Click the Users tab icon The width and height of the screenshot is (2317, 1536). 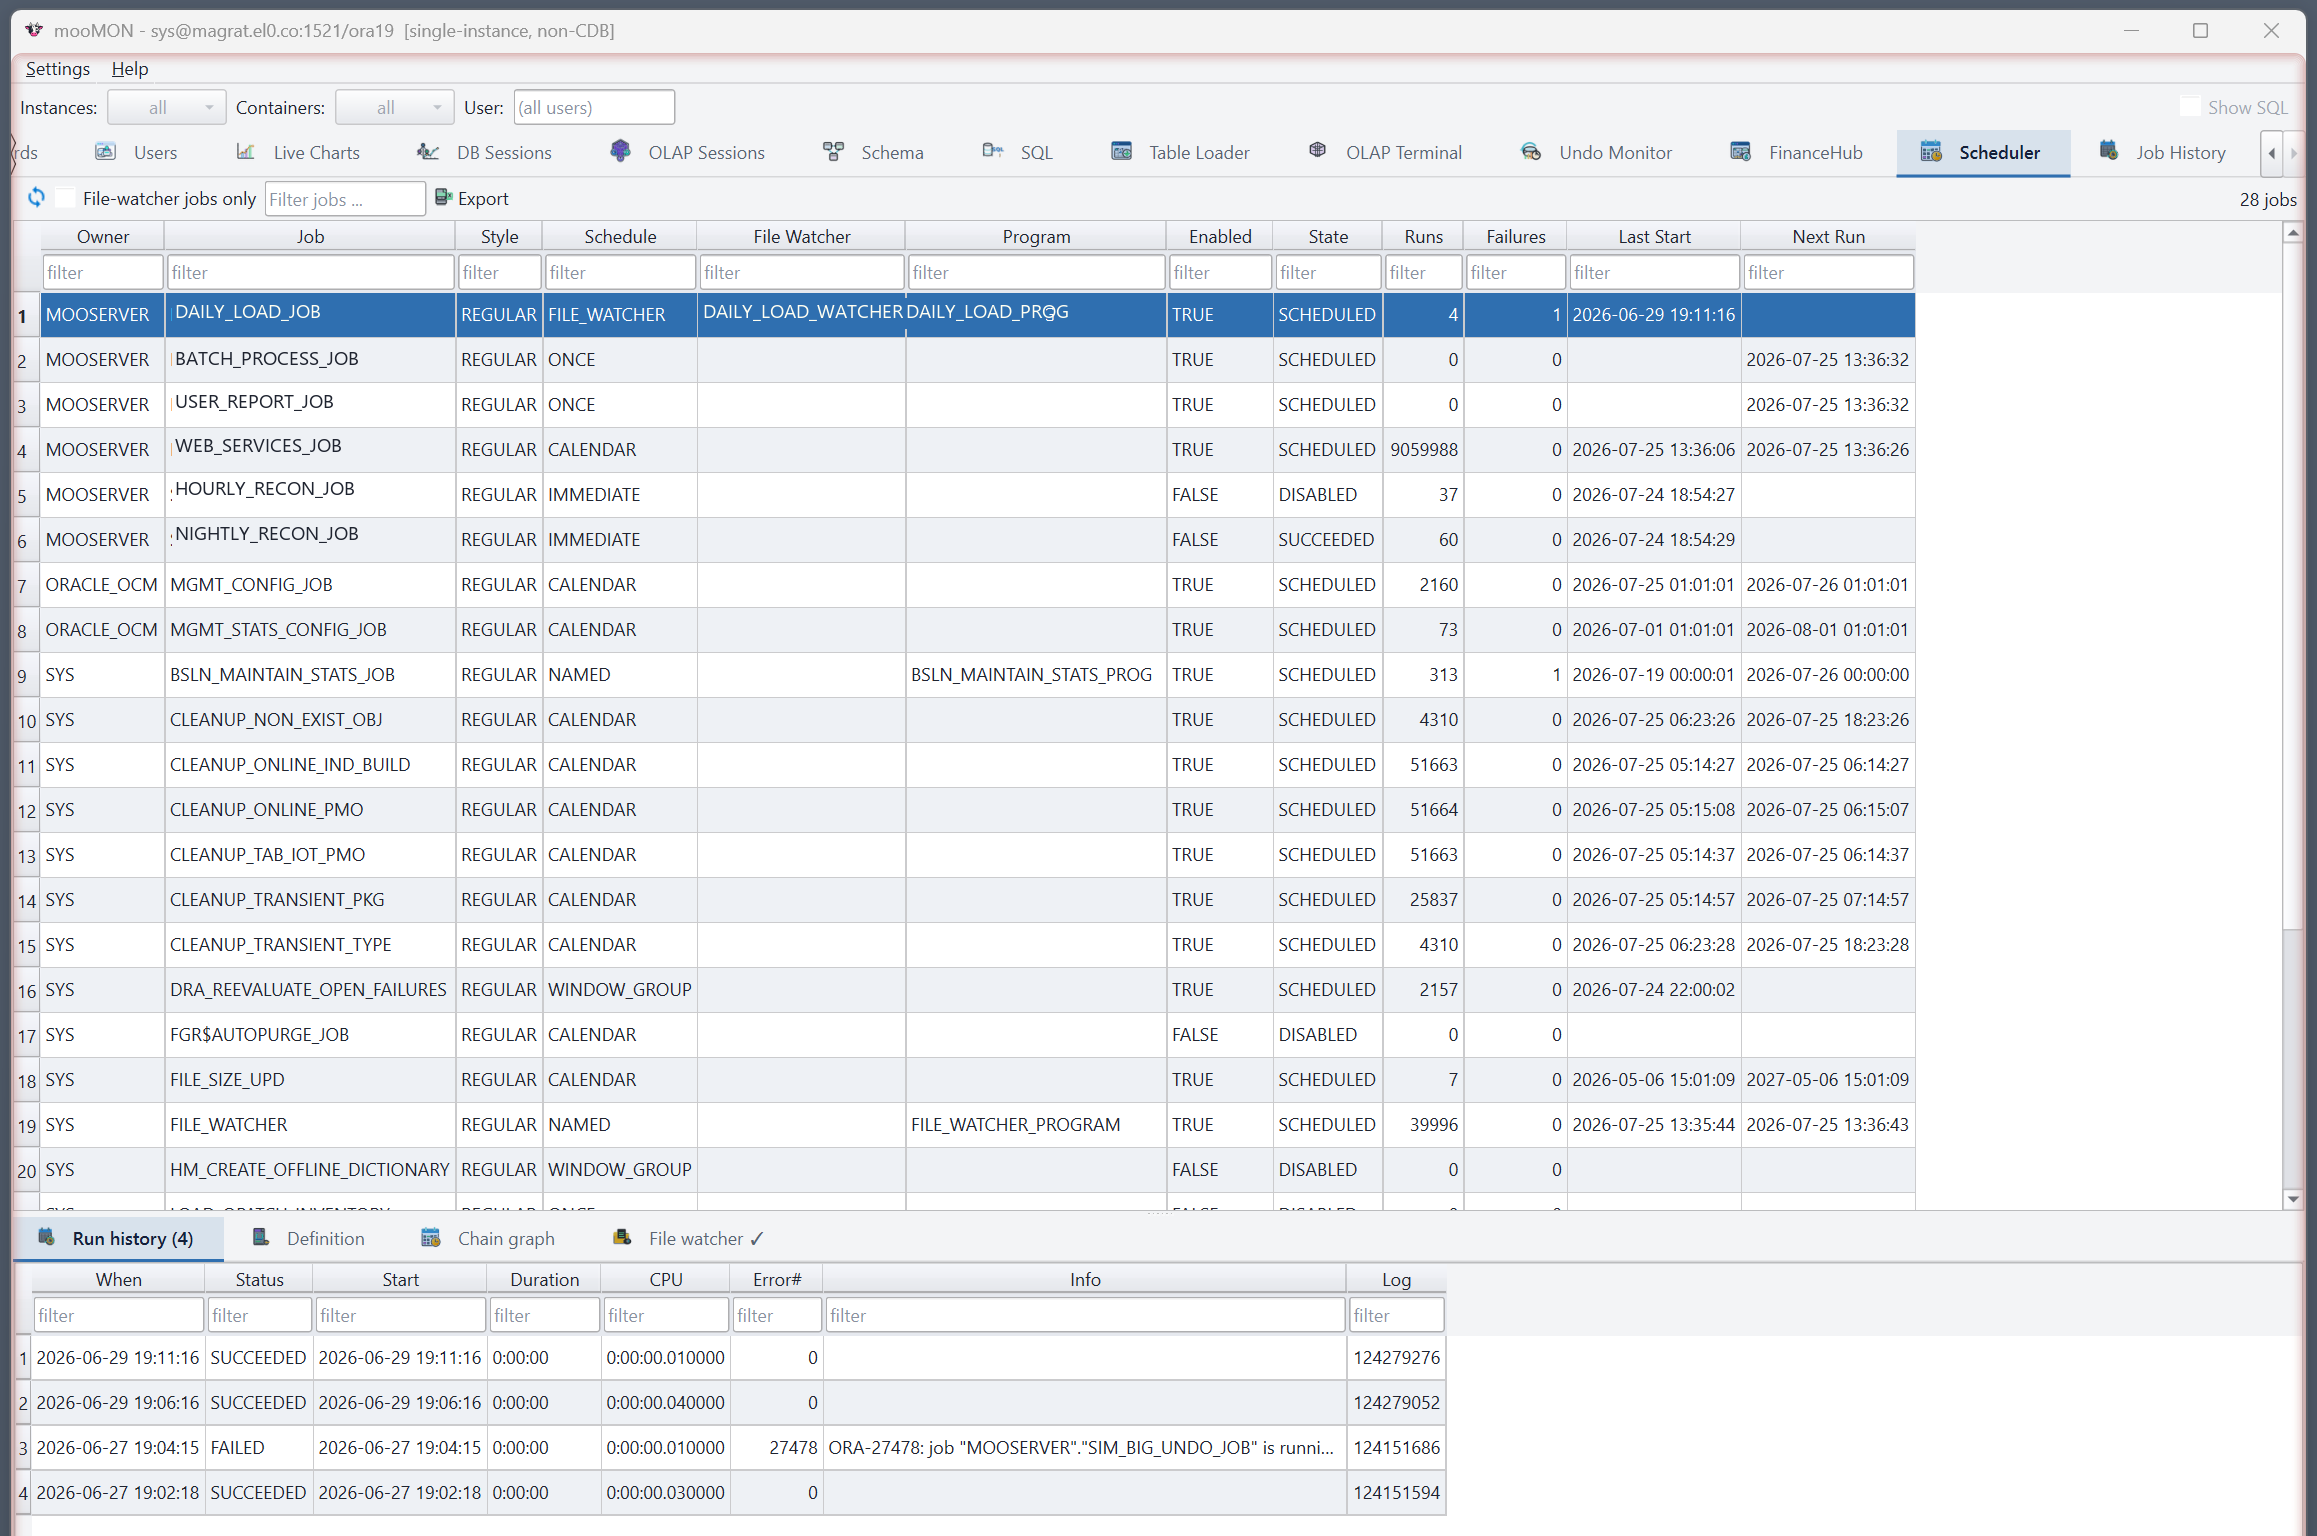coord(105,152)
